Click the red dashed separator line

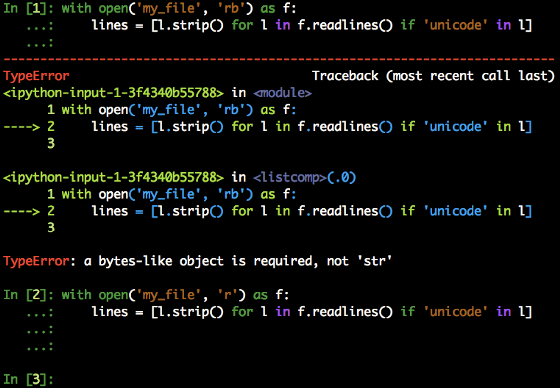click(x=279, y=59)
